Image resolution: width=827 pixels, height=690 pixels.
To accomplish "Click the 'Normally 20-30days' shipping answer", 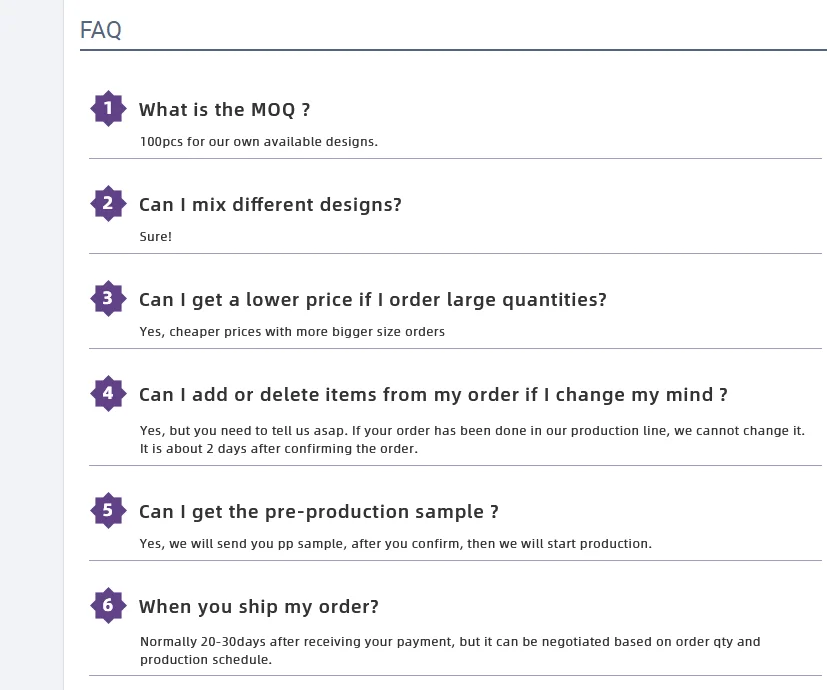I will pos(450,650).
